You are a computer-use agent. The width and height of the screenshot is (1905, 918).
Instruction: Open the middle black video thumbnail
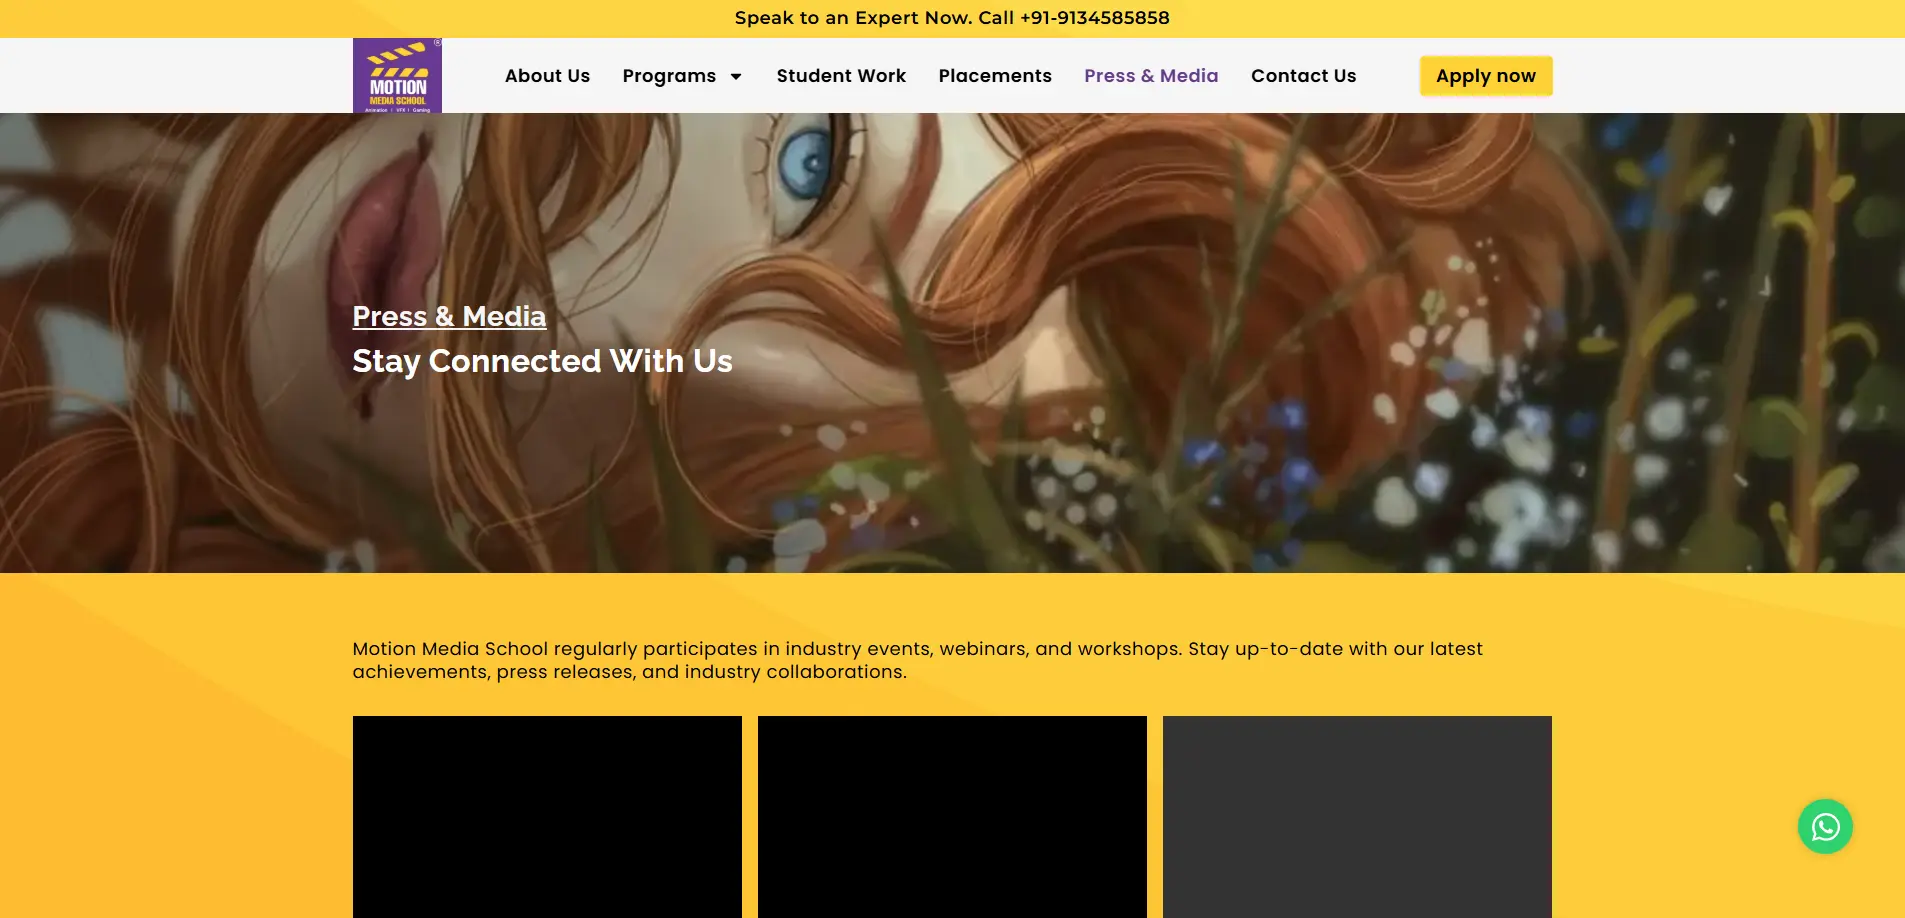tap(952, 817)
